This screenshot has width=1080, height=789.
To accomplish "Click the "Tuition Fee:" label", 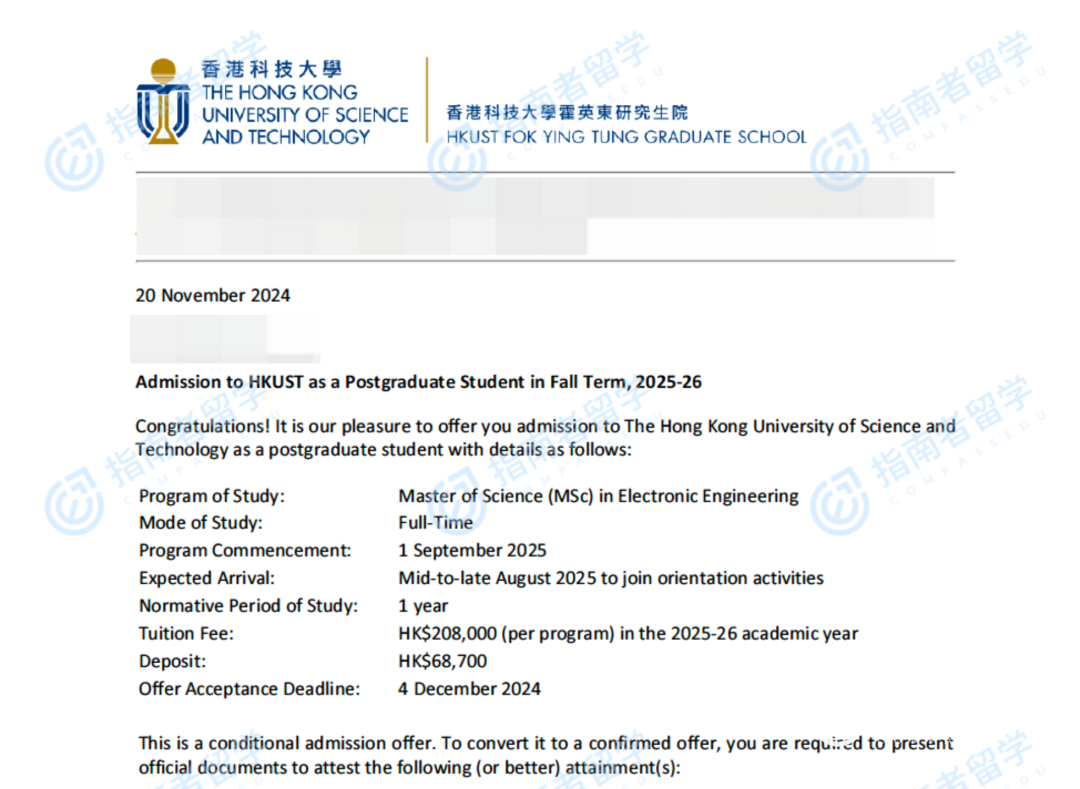I will (x=186, y=633).
